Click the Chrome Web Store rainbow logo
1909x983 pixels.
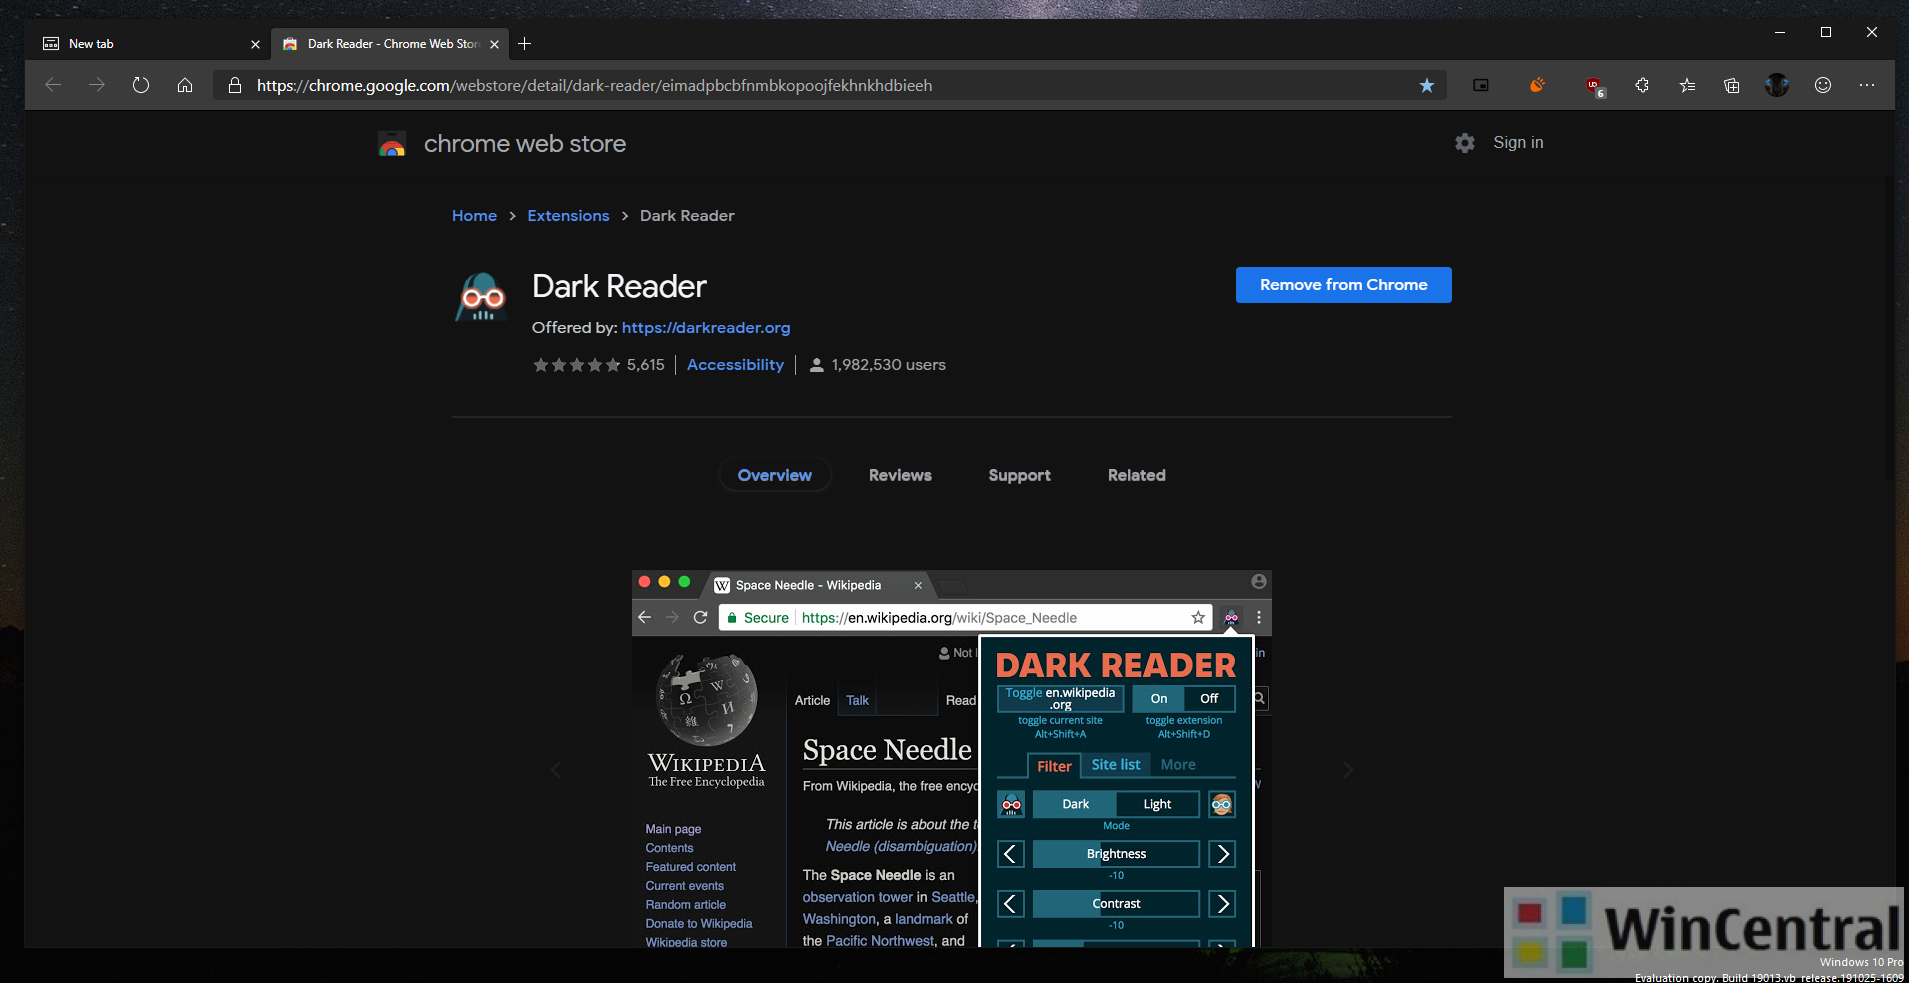click(x=392, y=144)
